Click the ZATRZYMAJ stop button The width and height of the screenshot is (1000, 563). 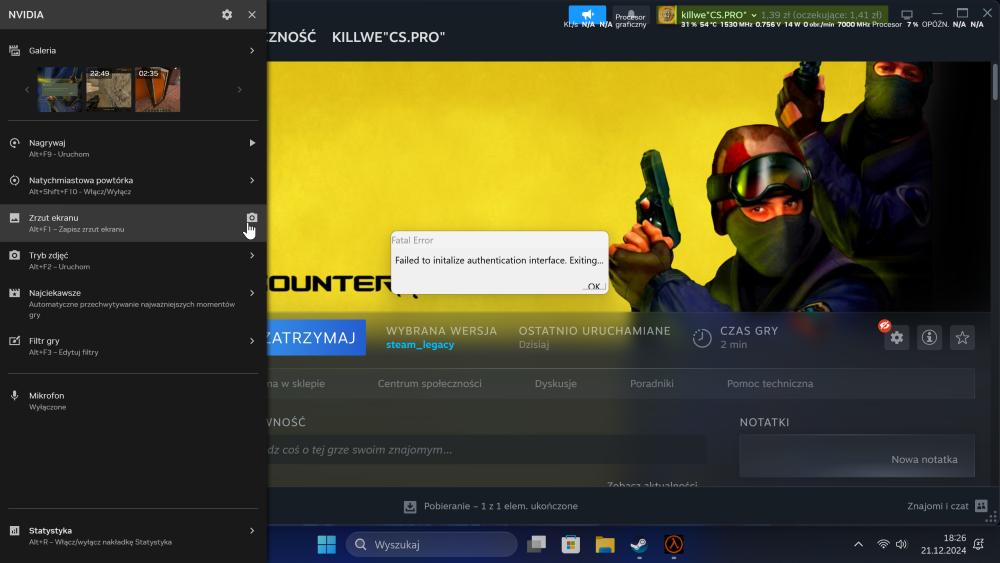(x=316, y=337)
